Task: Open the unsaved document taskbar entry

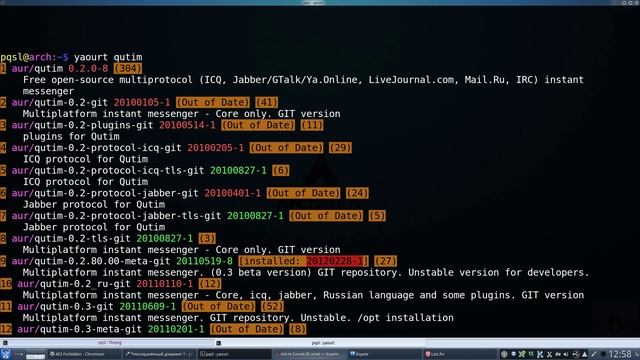Action: click(159, 354)
